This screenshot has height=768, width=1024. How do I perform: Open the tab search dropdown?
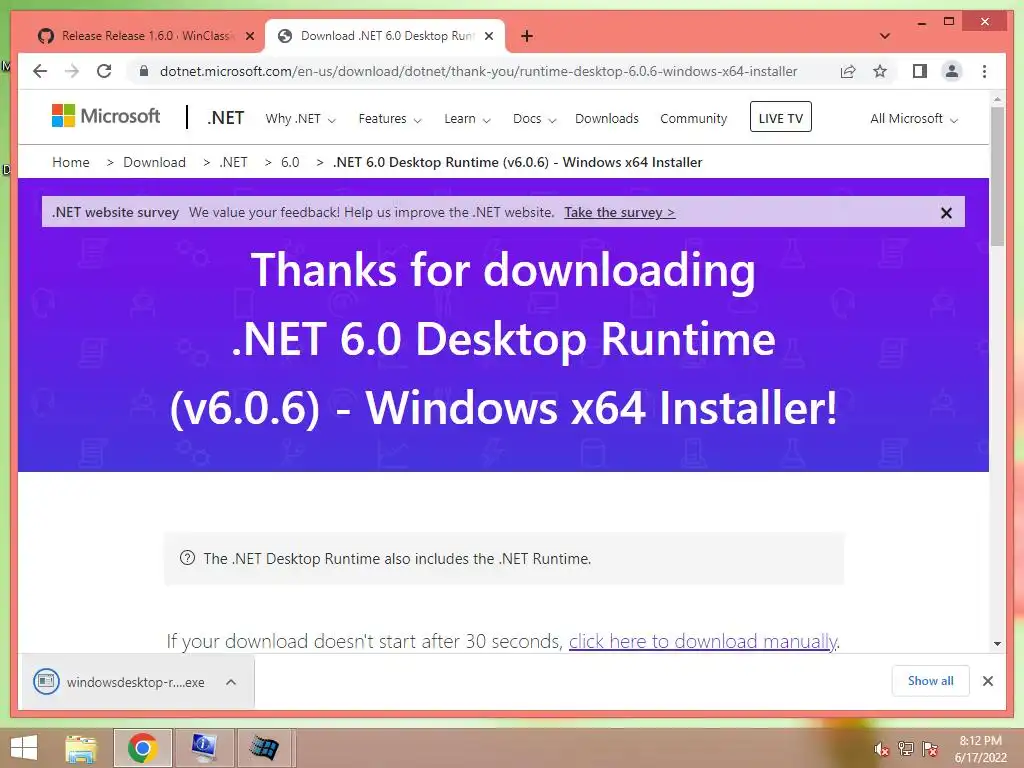[x=885, y=36]
